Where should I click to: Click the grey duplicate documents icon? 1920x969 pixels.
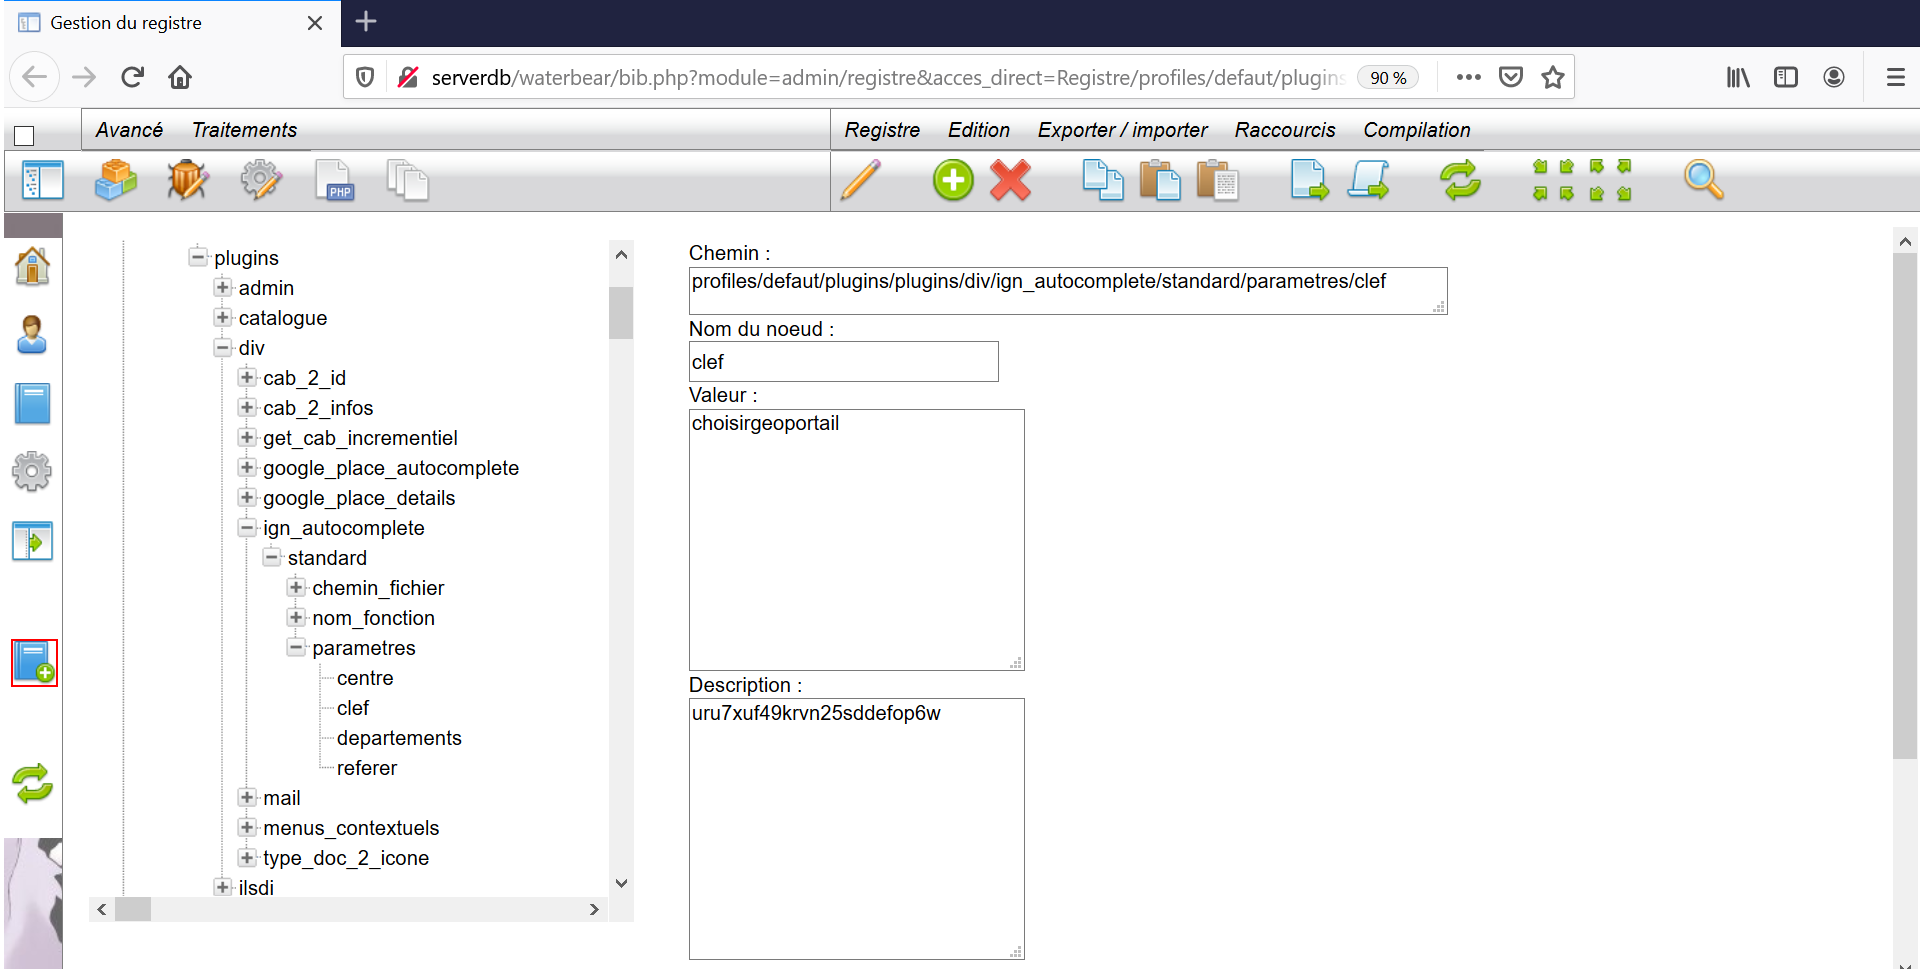[x=407, y=181]
